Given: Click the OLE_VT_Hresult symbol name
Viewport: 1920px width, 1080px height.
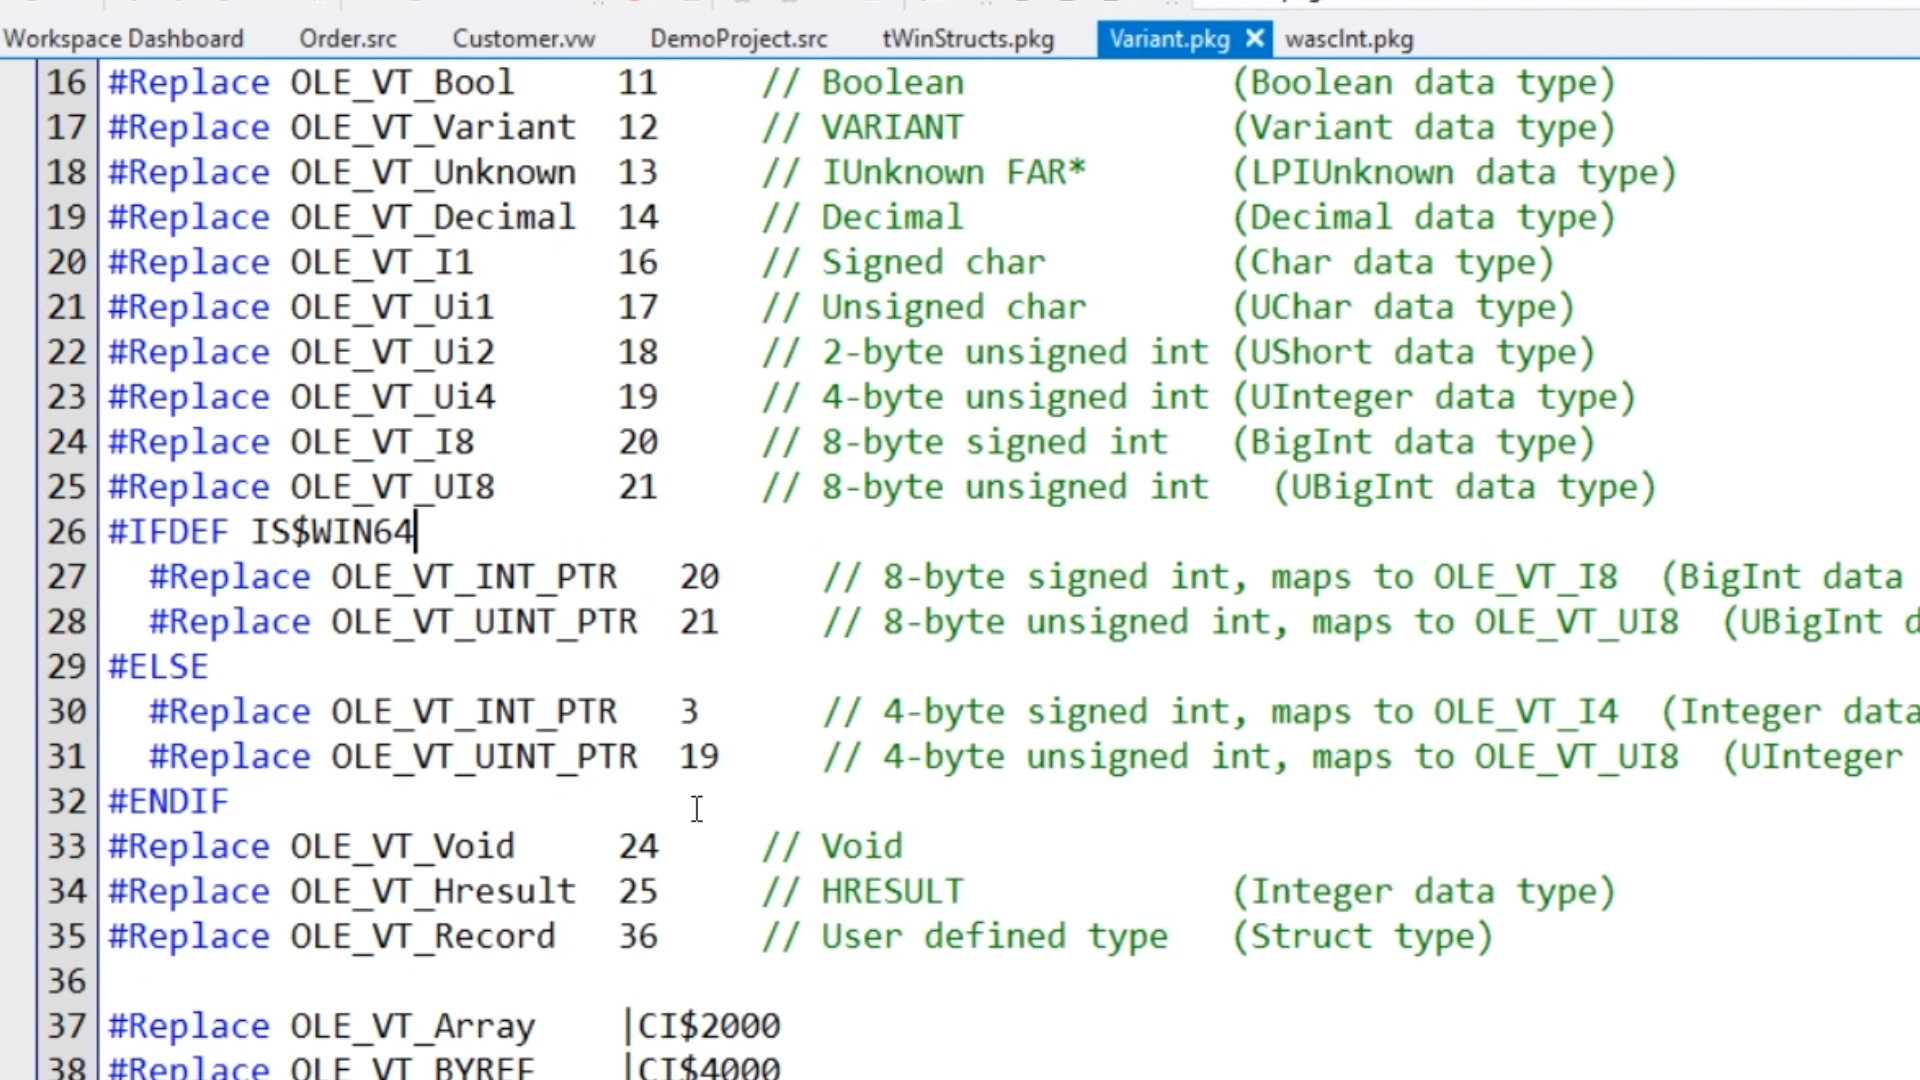Looking at the screenshot, I should pyautogui.click(x=432, y=891).
